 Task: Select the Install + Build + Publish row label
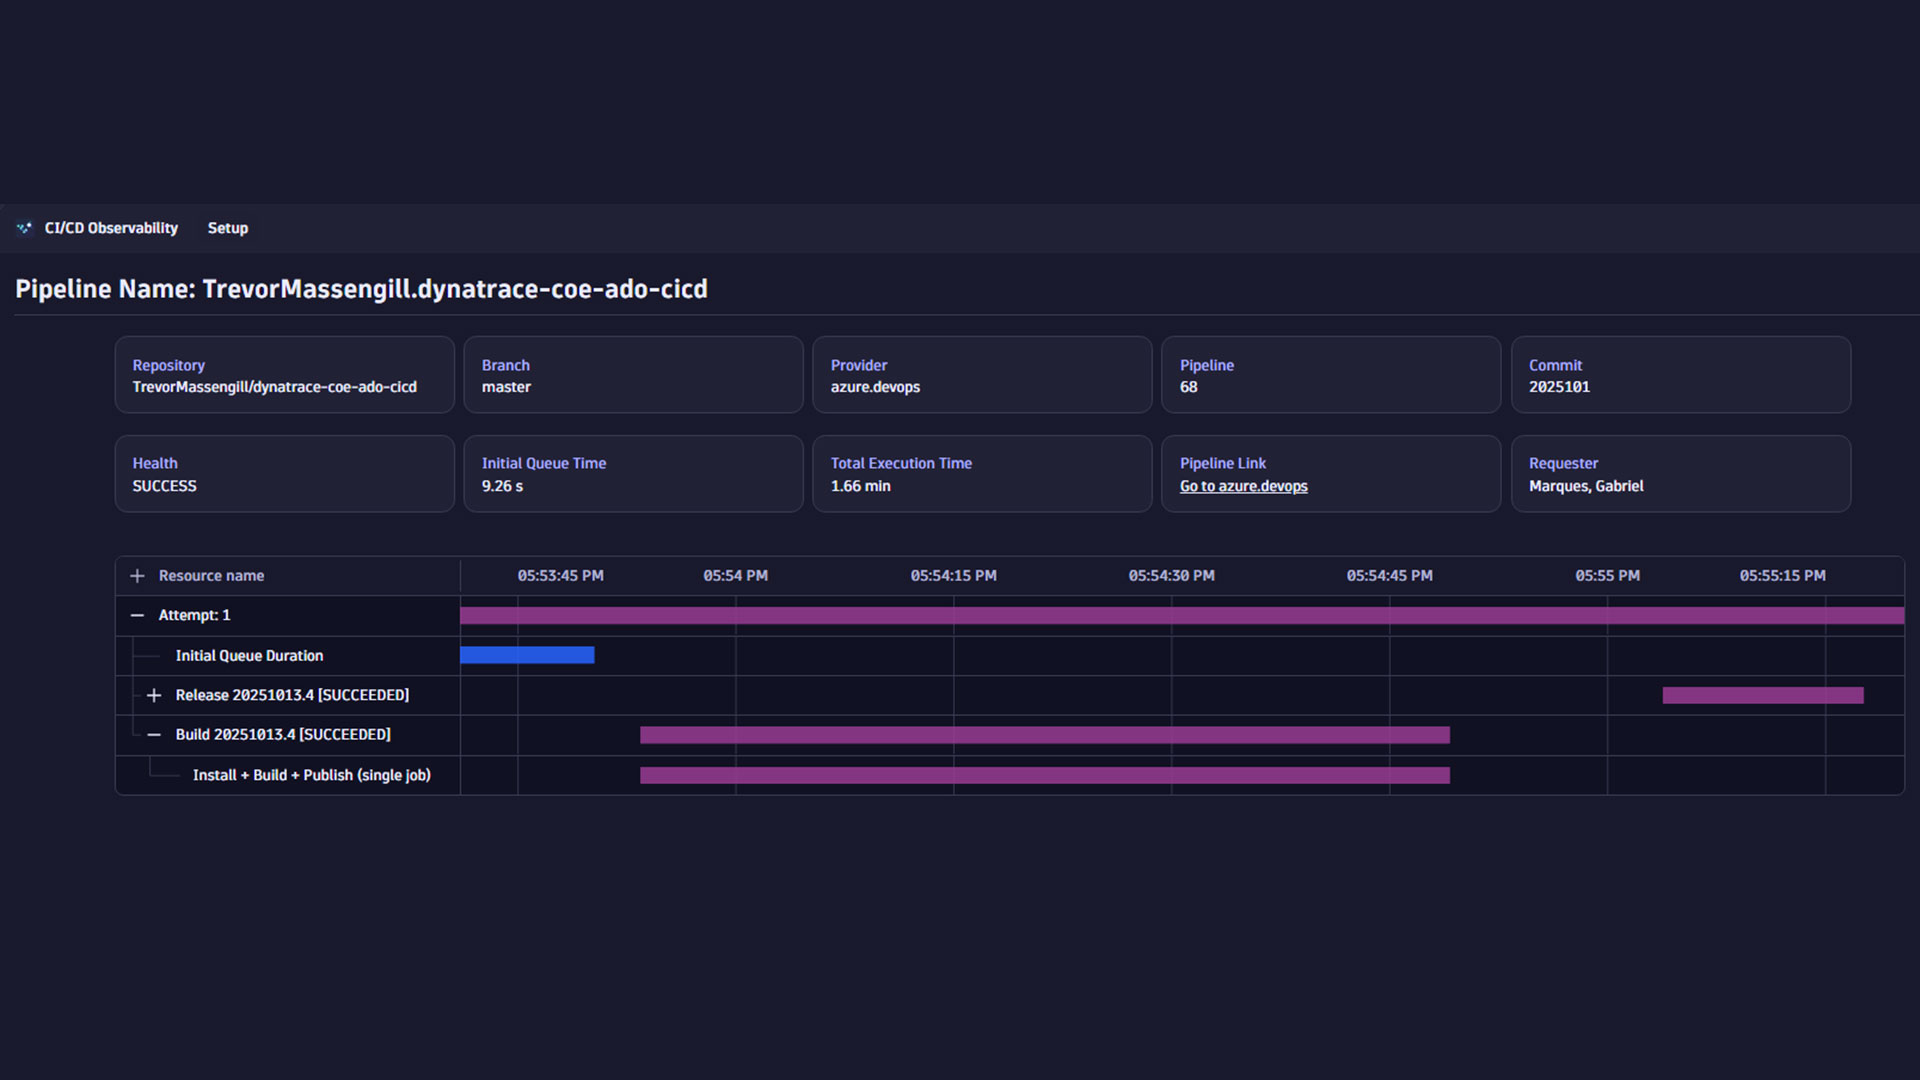(x=312, y=775)
